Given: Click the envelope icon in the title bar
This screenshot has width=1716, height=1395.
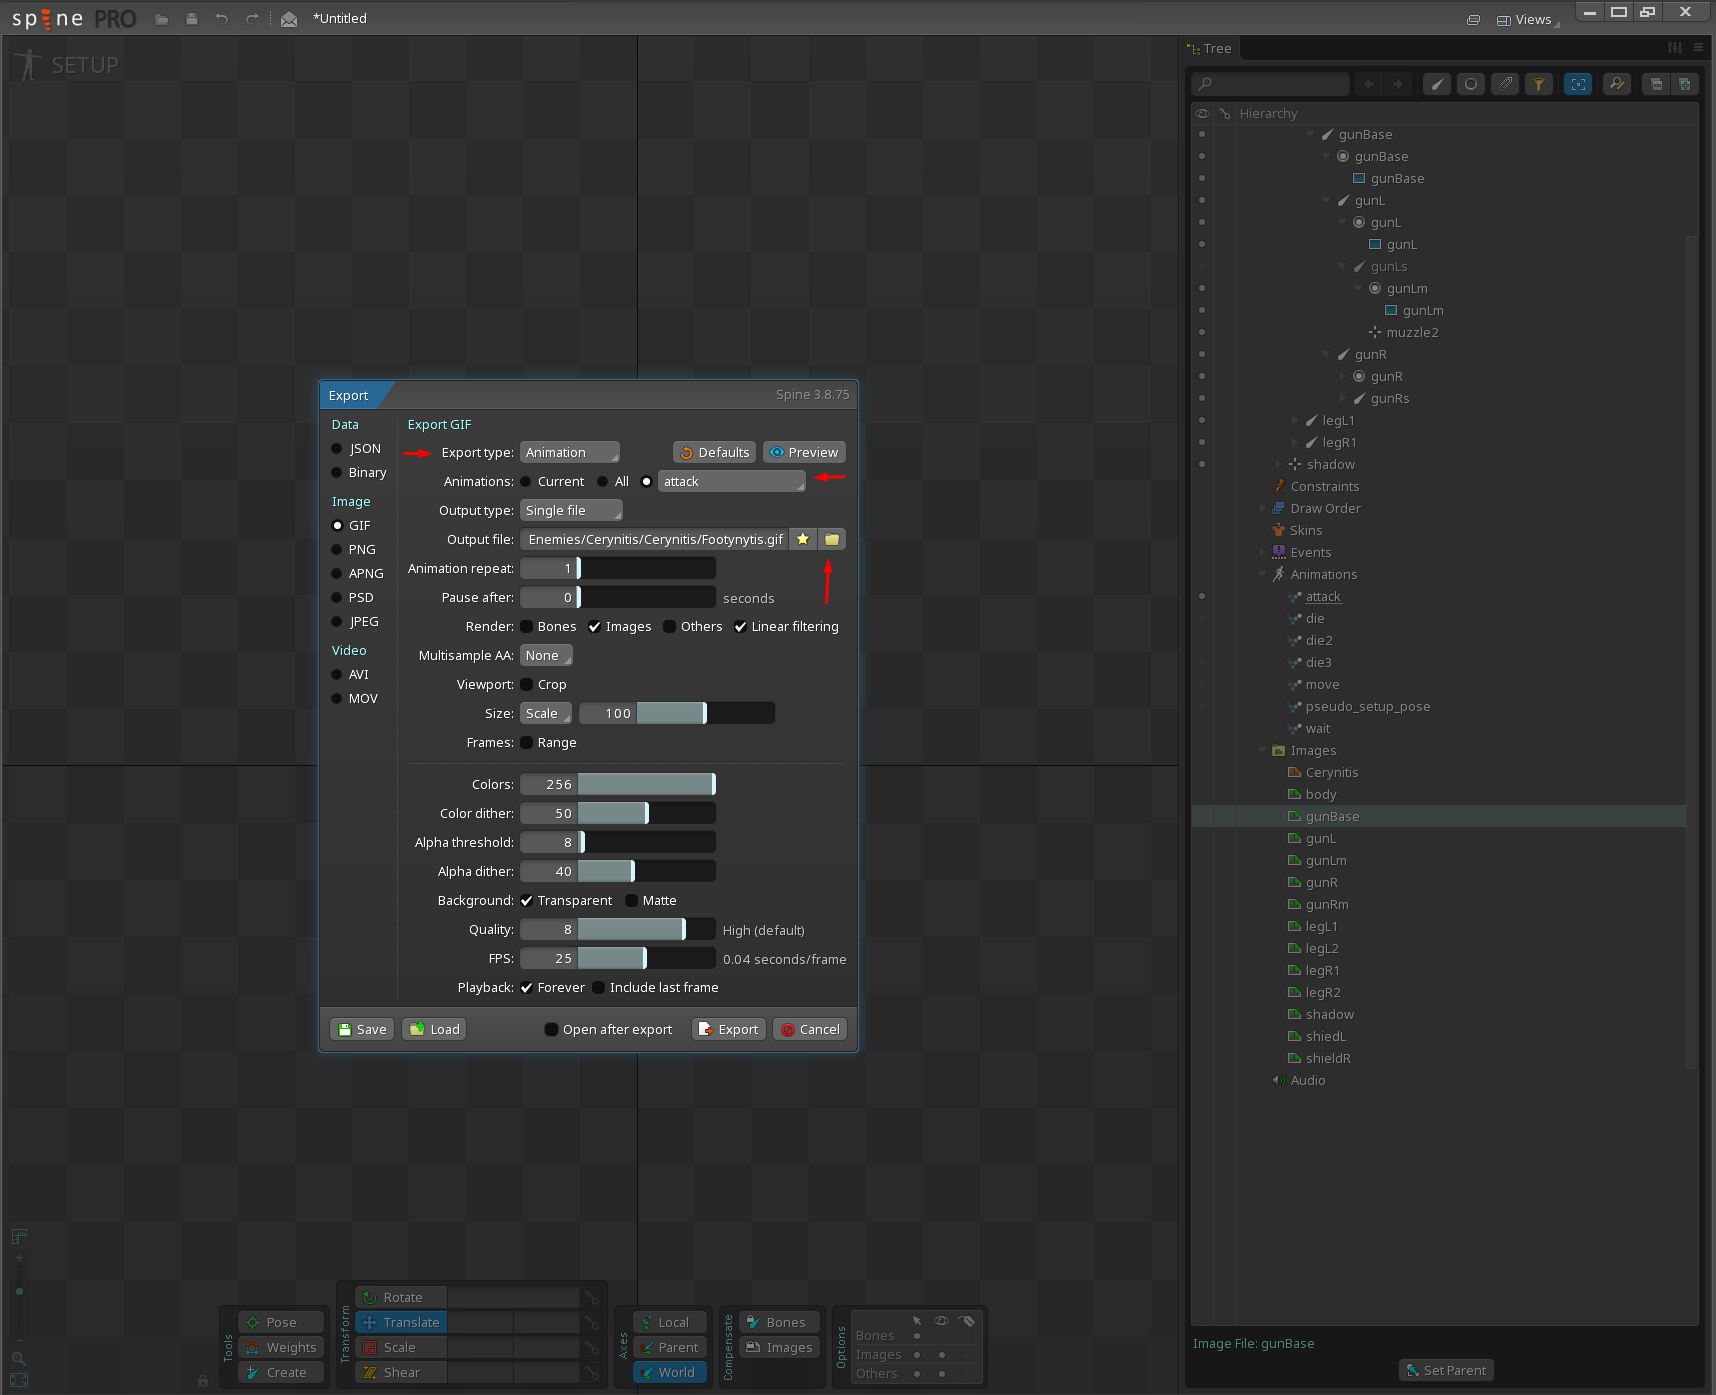Looking at the screenshot, I should pos(289,19).
